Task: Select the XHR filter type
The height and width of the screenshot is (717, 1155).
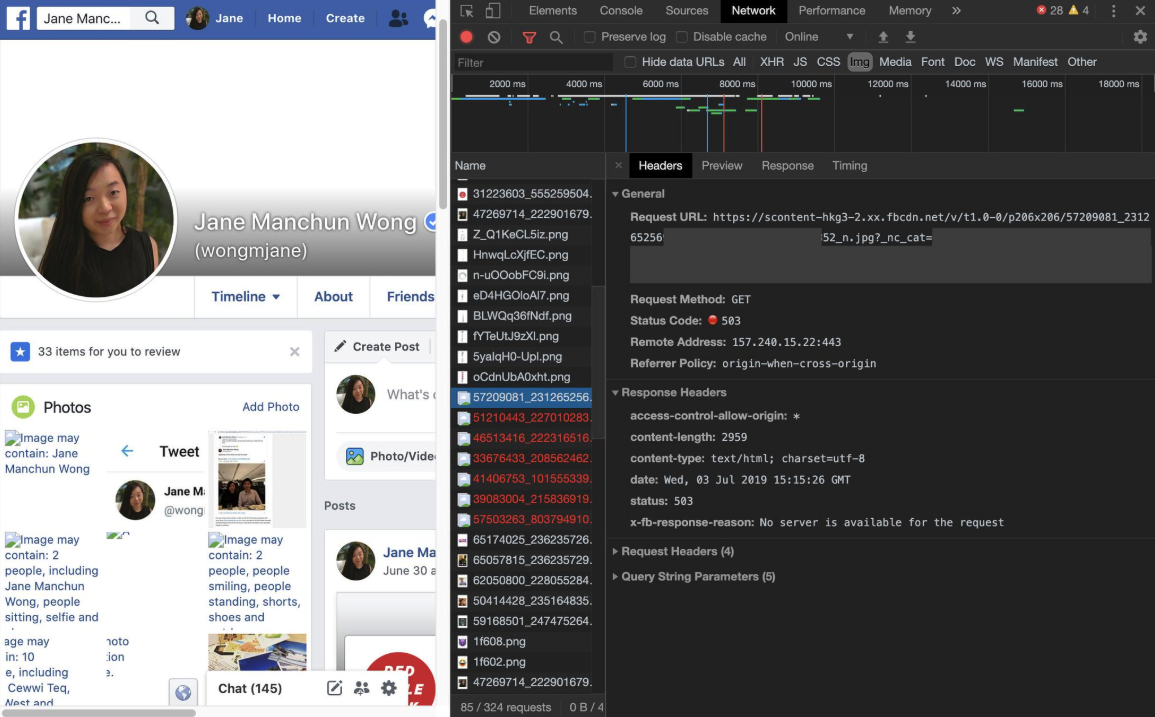Action: pyautogui.click(x=772, y=62)
